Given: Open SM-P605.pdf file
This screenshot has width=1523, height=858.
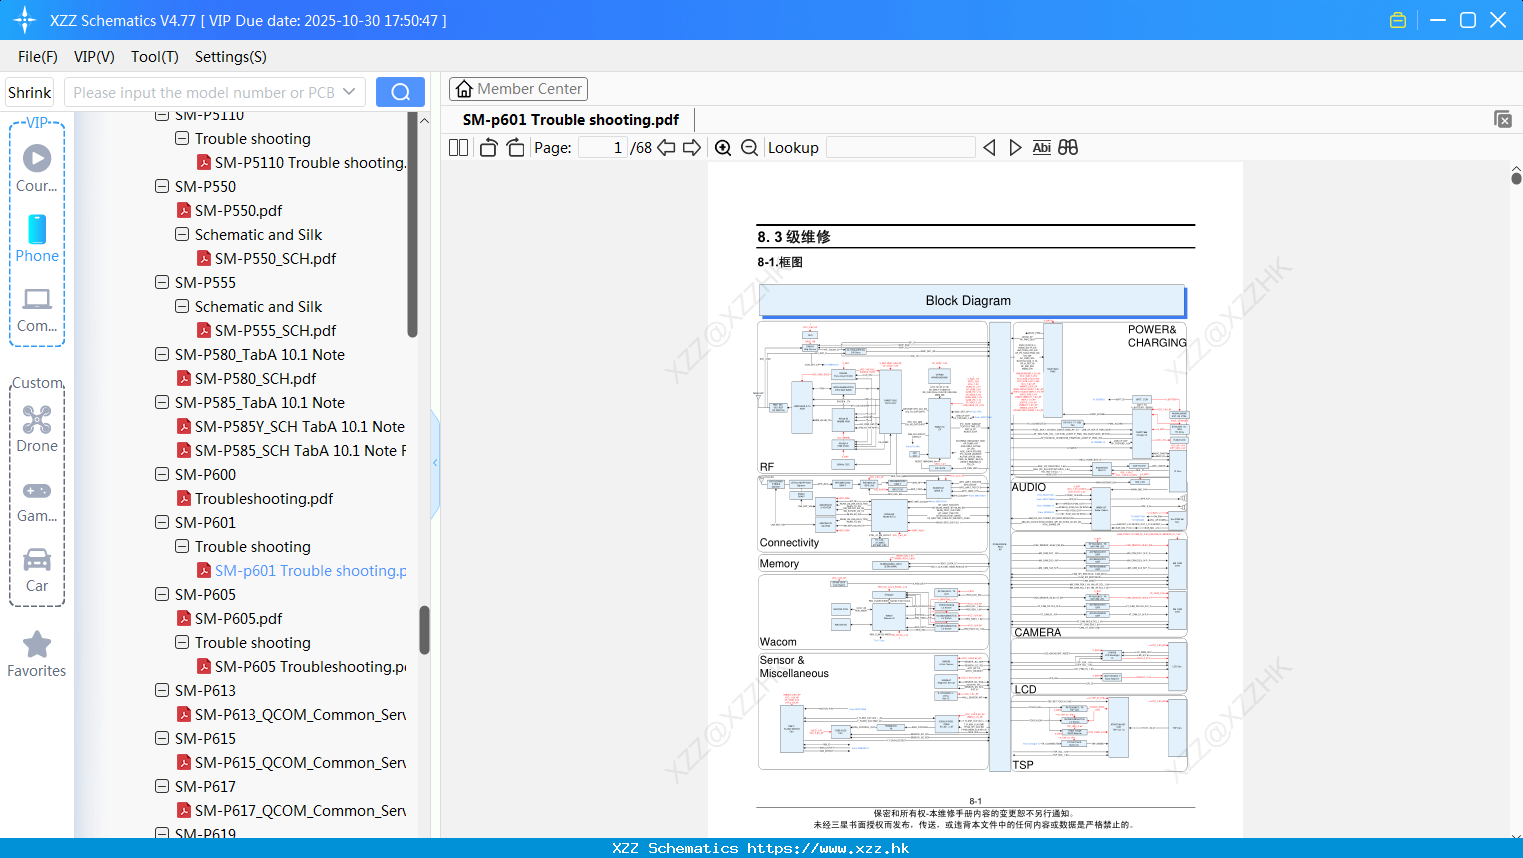Looking at the screenshot, I should (x=238, y=618).
